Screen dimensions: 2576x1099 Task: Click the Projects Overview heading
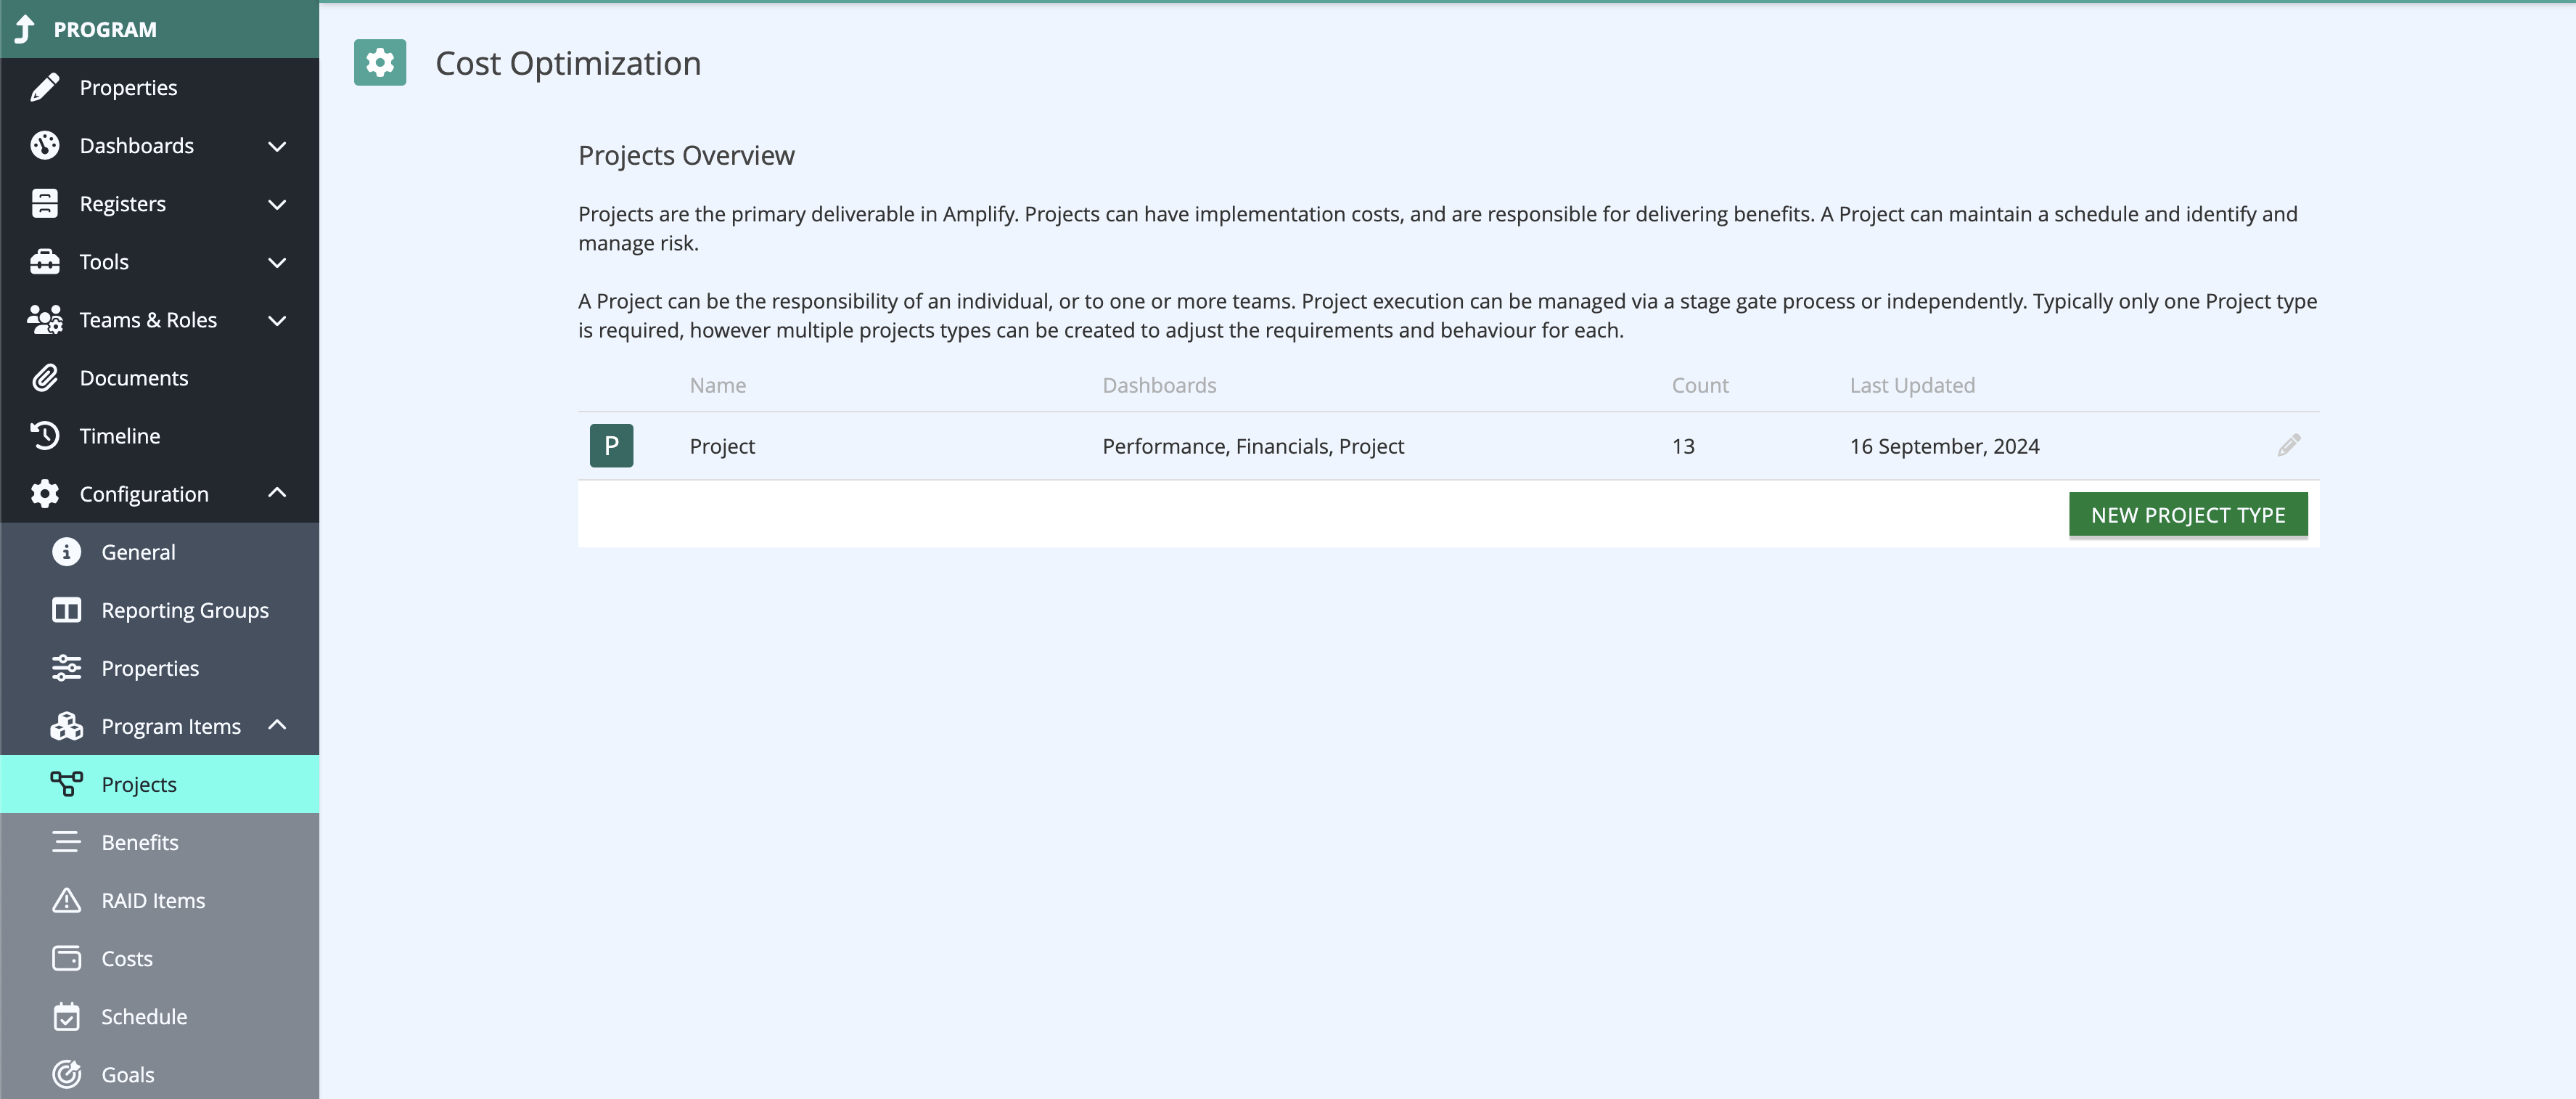686,155
